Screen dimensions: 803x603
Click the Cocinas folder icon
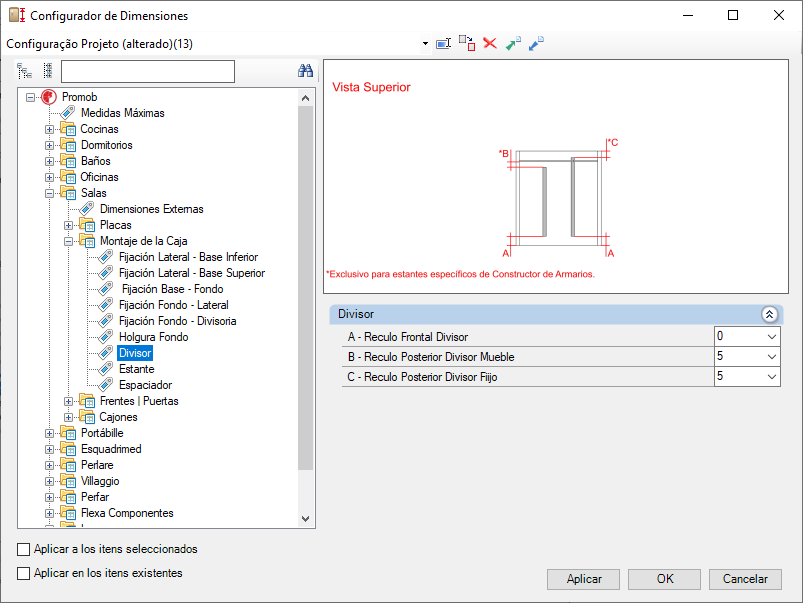point(68,129)
